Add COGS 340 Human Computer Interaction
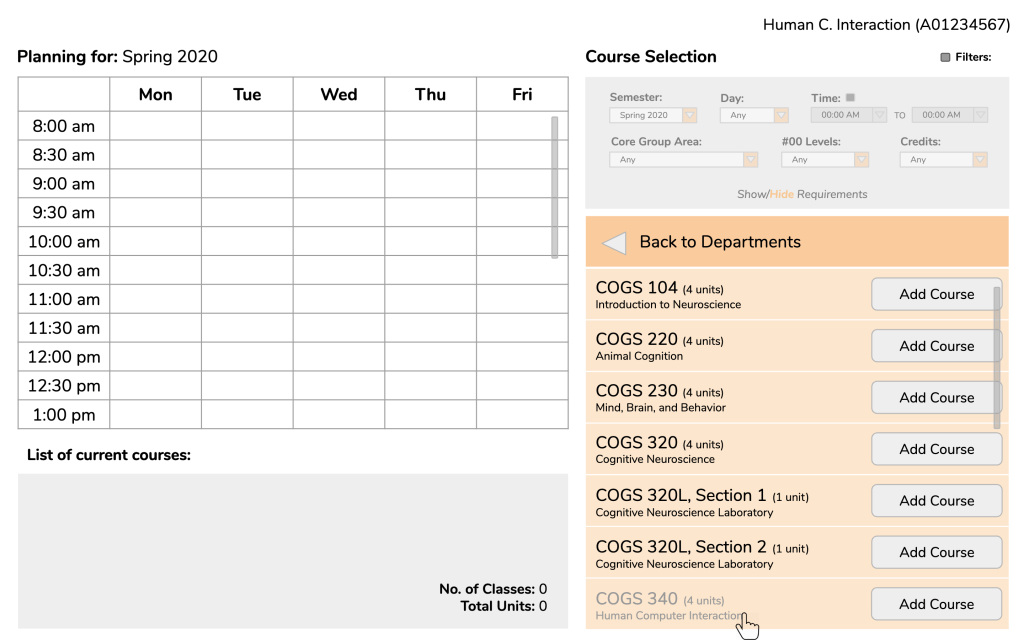 (x=936, y=604)
